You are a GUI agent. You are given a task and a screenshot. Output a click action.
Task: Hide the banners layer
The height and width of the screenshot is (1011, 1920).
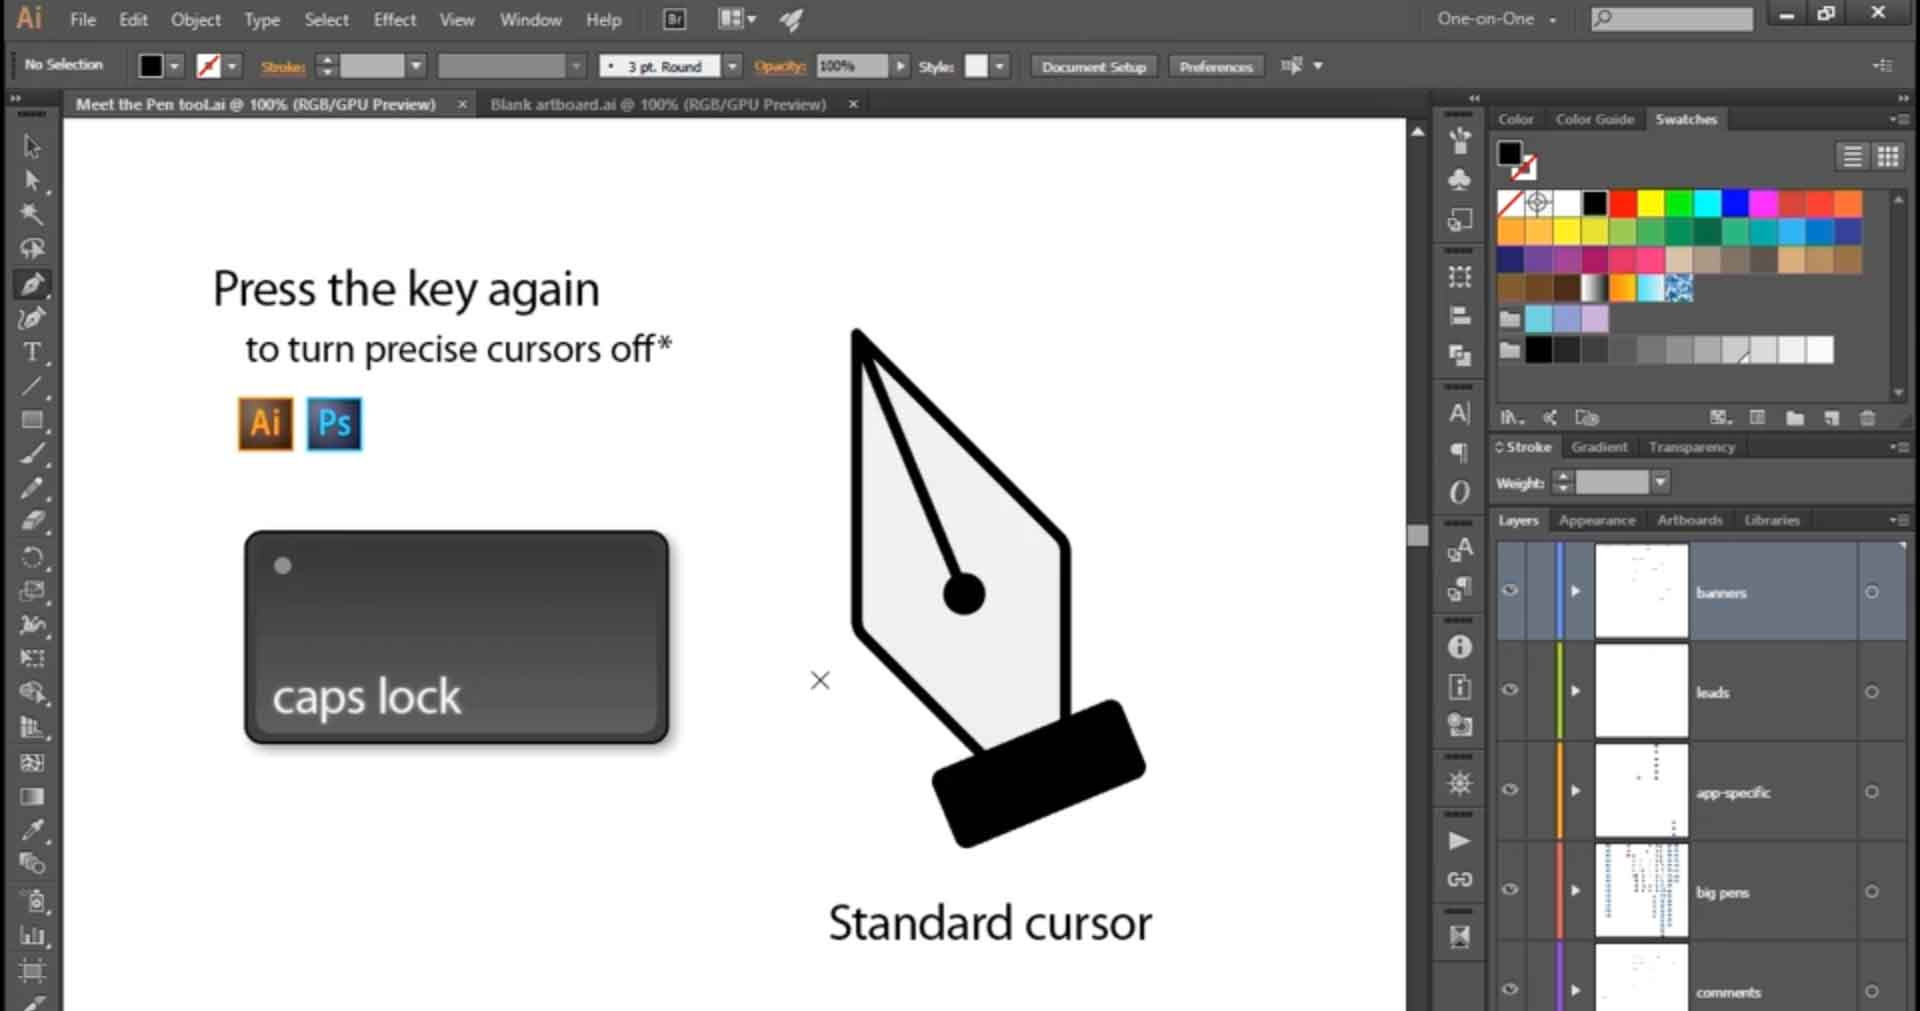tap(1510, 591)
